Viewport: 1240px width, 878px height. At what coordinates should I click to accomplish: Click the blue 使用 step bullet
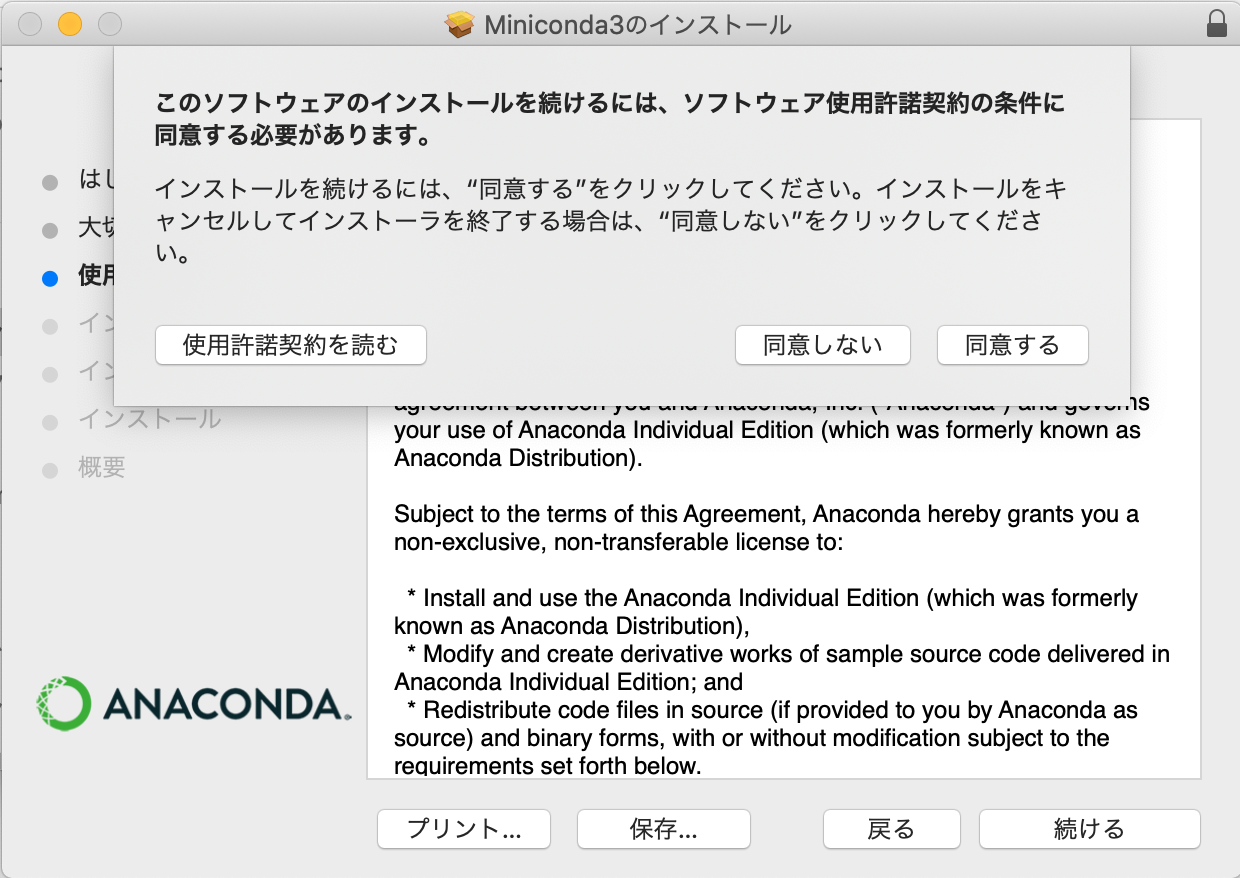(x=50, y=279)
